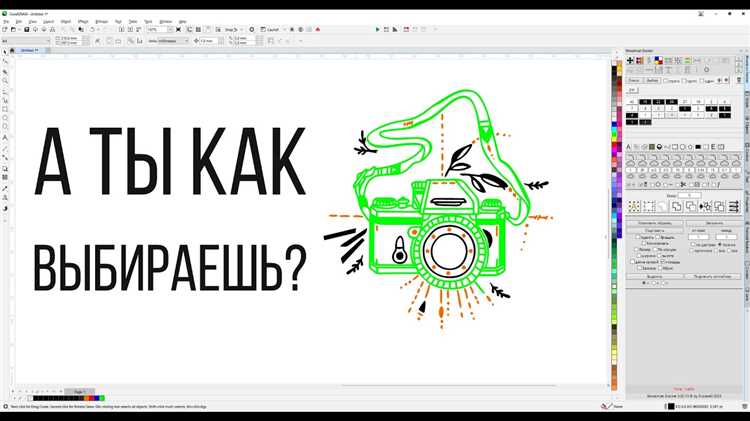The image size is (750, 421).
Task: Click the green Play macro icon
Action: [377, 29]
